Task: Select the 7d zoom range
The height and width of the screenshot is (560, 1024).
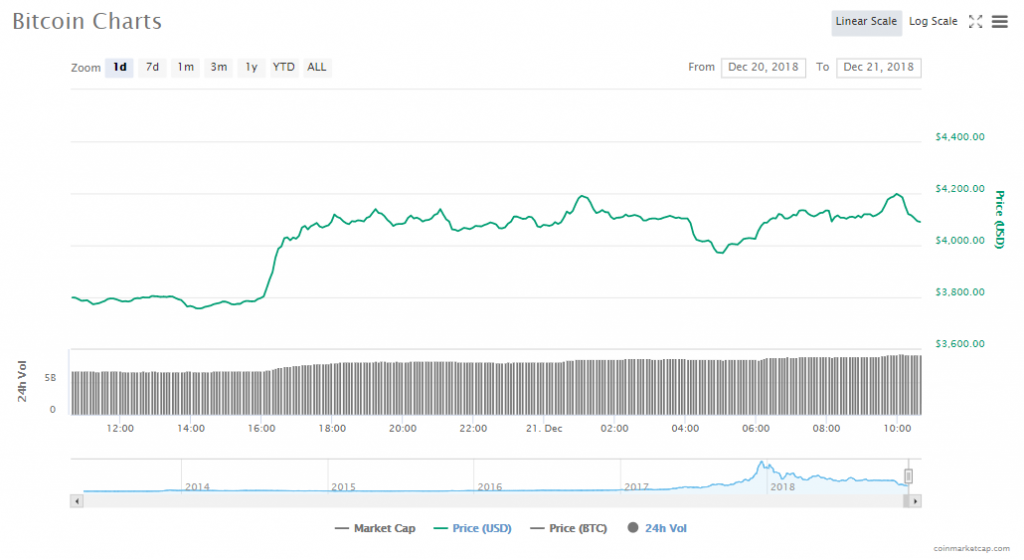Action: coord(152,67)
